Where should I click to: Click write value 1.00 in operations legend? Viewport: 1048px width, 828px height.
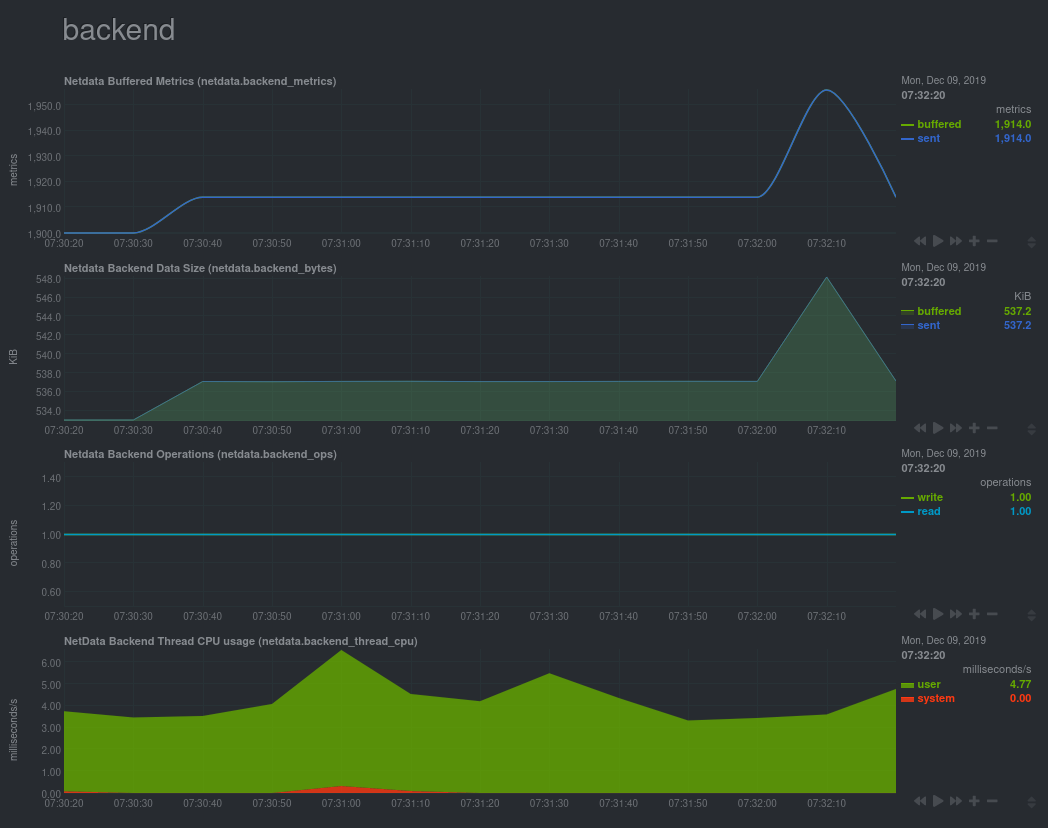coord(1020,497)
